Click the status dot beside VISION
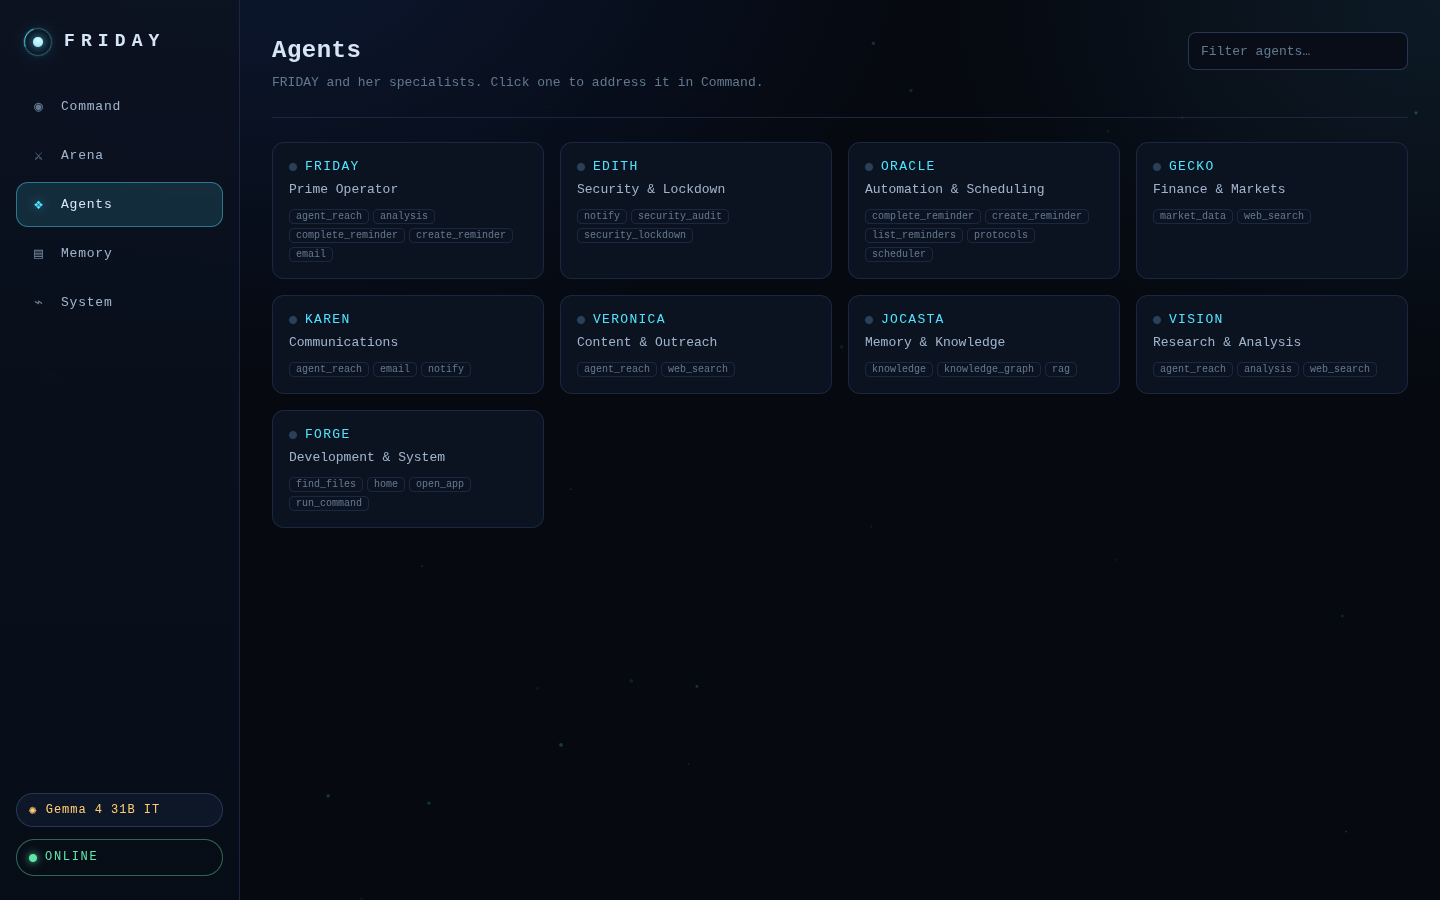Image resolution: width=1440 pixels, height=900 pixels. [1157, 320]
